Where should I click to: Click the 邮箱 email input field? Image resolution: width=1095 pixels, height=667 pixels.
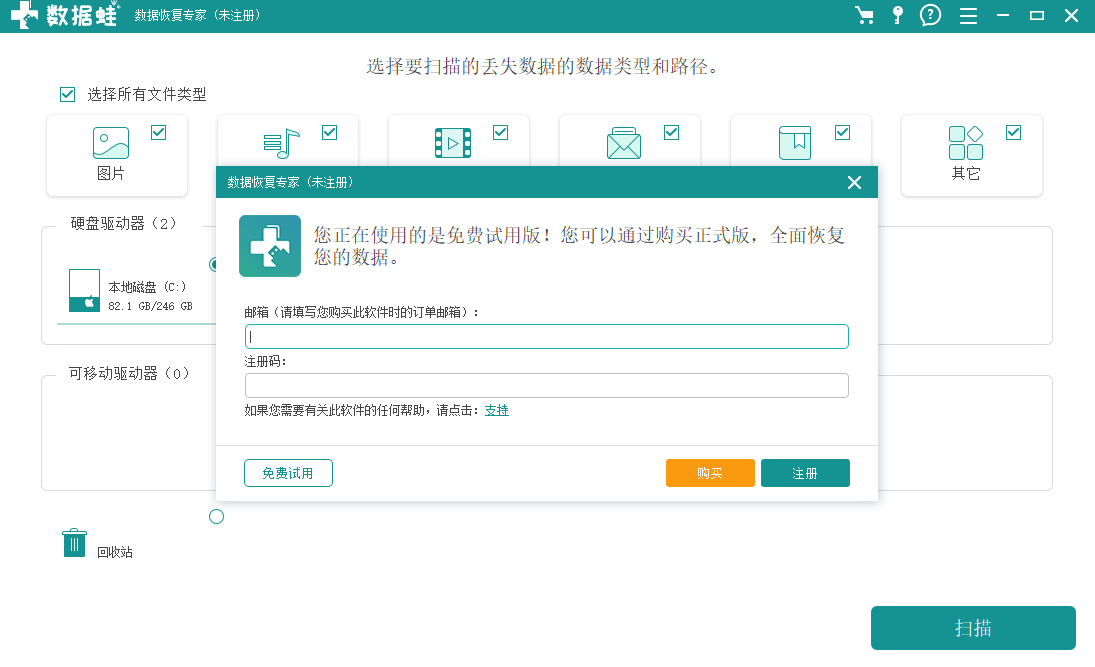[x=546, y=336]
